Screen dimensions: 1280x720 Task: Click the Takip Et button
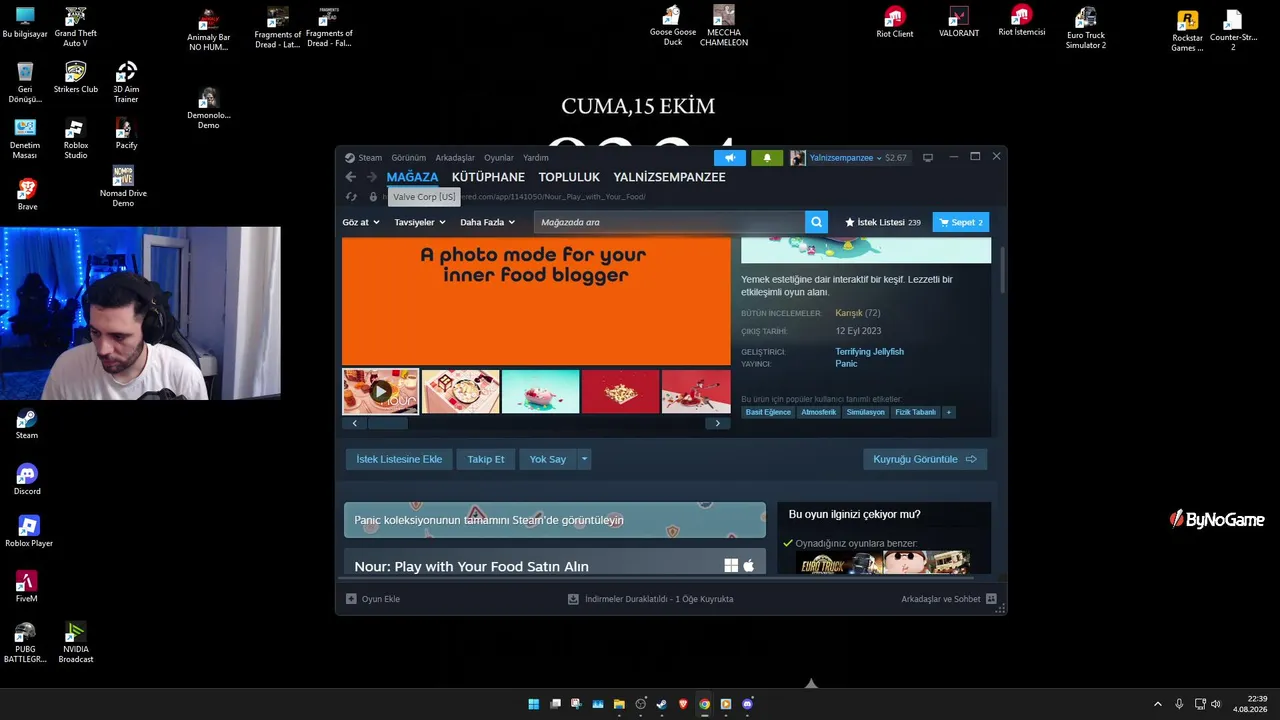(486, 459)
